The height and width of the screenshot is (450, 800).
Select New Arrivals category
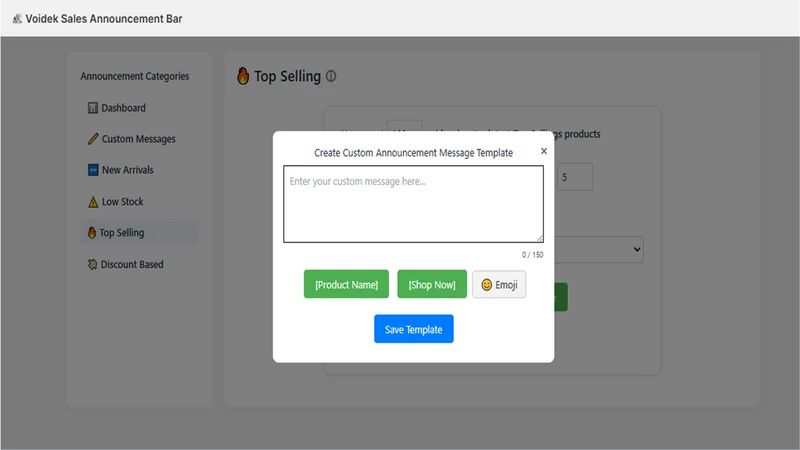coord(121,170)
